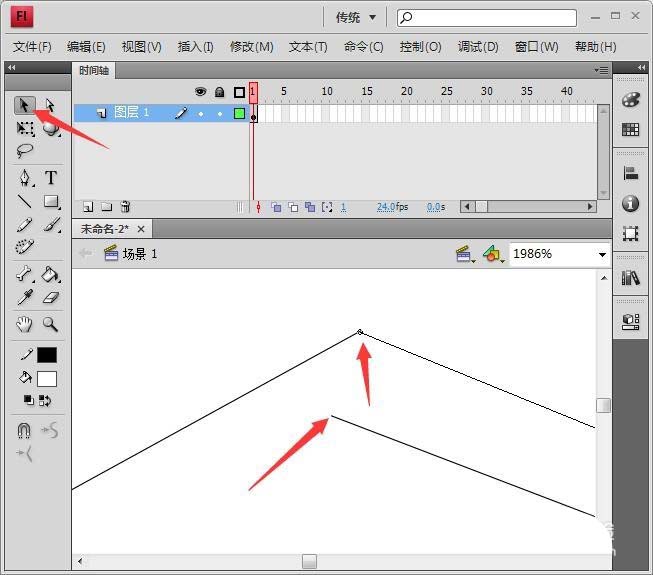Delete layer with trash icon
The image size is (653, 575).
pyautogui.click(x=125, y=207)
